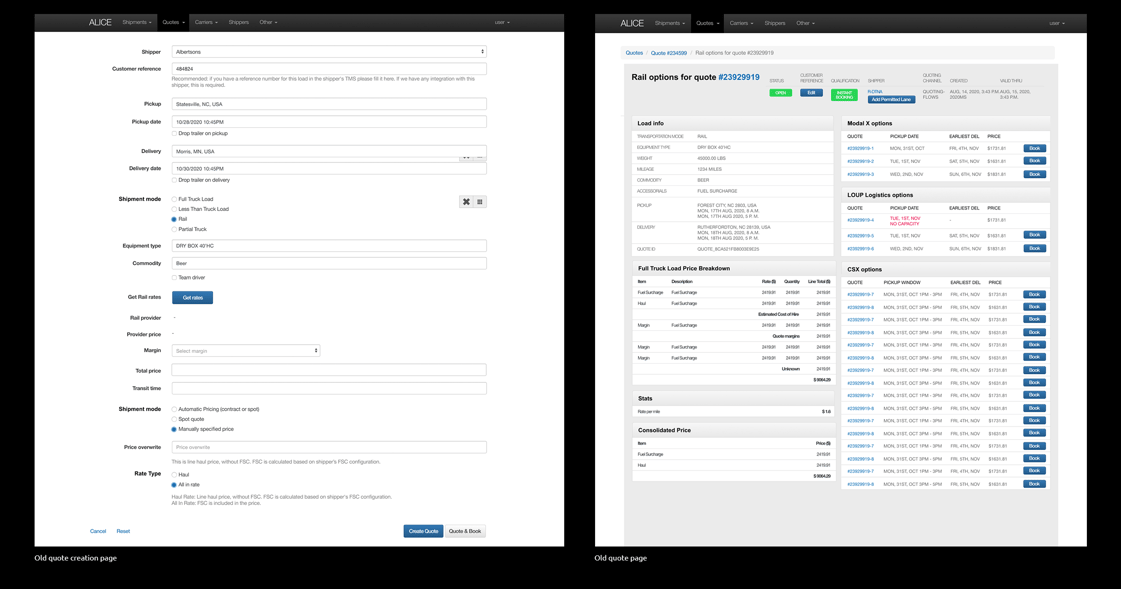Image resolution: width=1121 pixels, height=589 pixels.
Task: Open Quotes menu on rail options page
Action: click(707, 23)
